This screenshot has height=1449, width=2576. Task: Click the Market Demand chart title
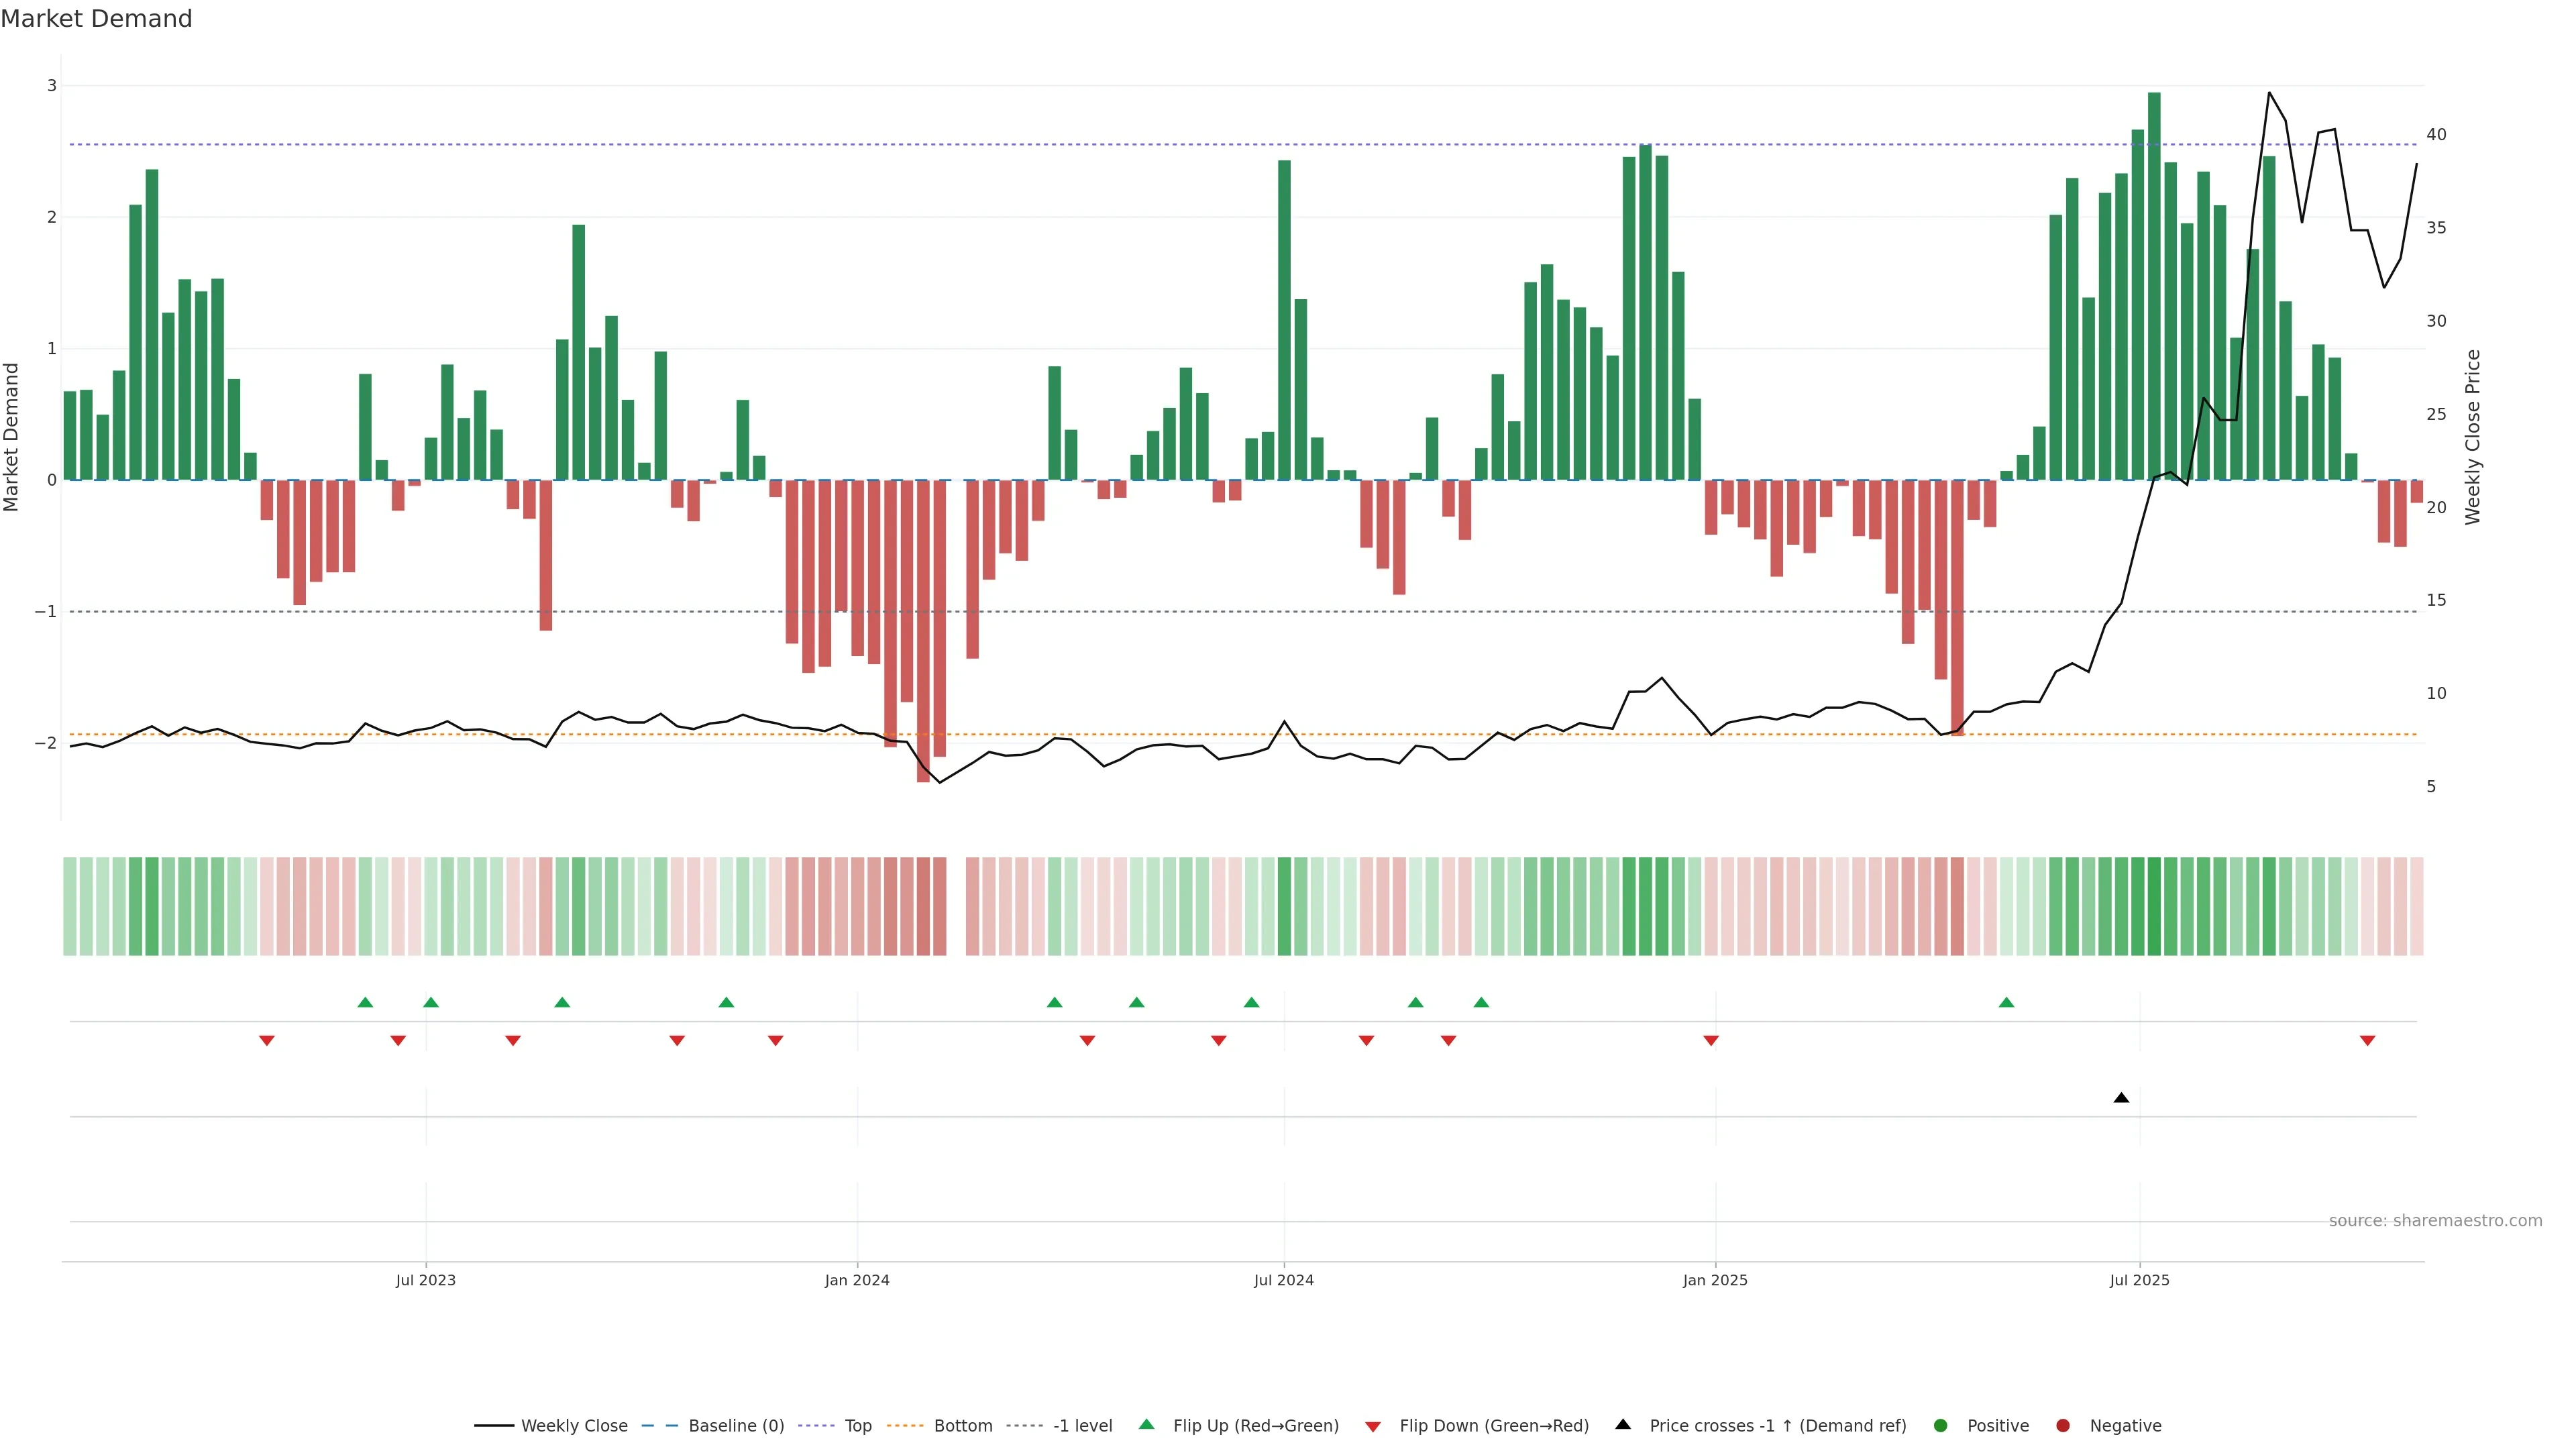point(96,19)
